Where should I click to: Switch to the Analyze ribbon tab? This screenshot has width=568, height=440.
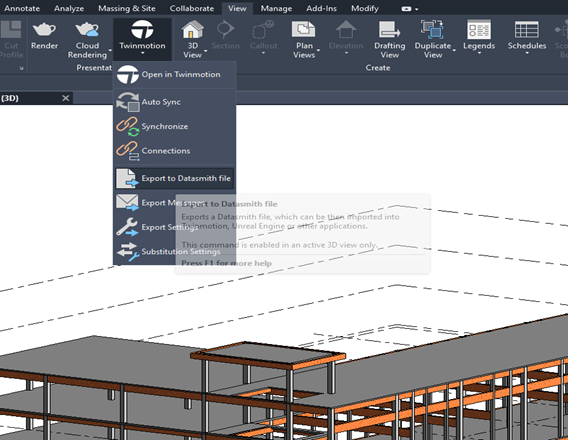click(x=69, y=8)
